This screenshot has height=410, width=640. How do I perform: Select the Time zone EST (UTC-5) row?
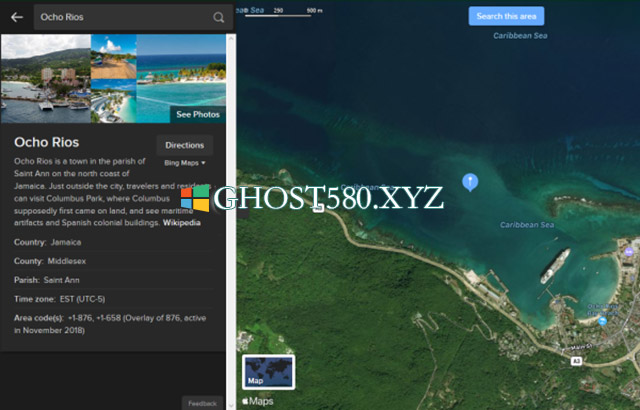pos(113,299)
